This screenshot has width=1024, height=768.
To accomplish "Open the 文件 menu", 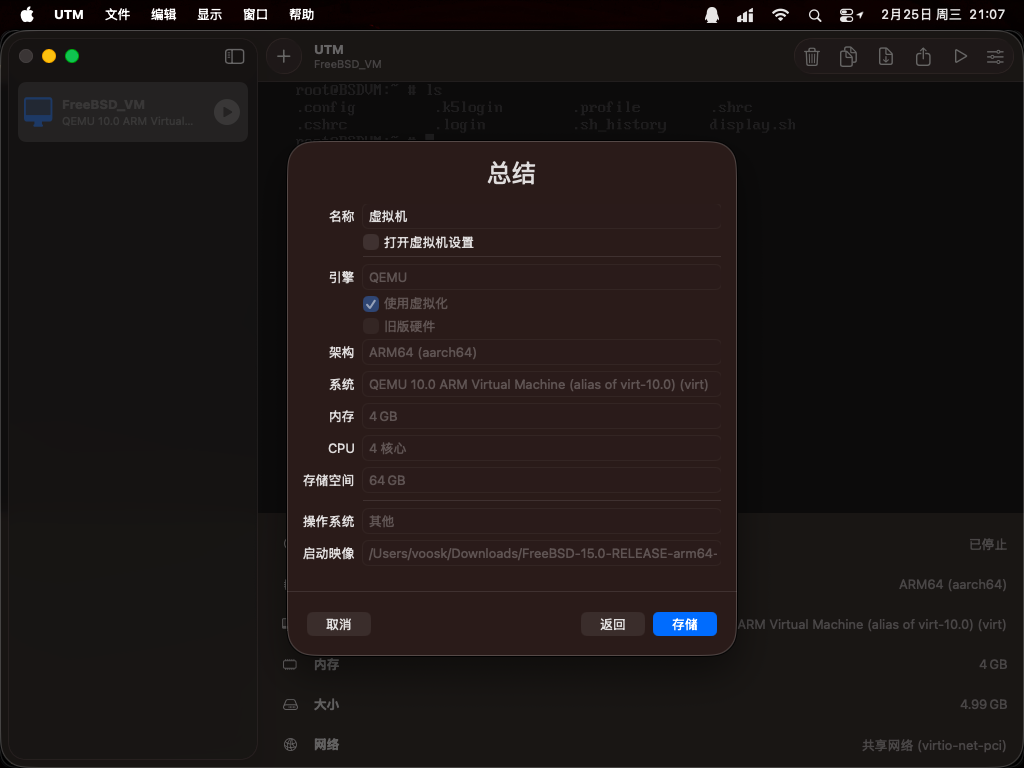I will coord(118,14).
